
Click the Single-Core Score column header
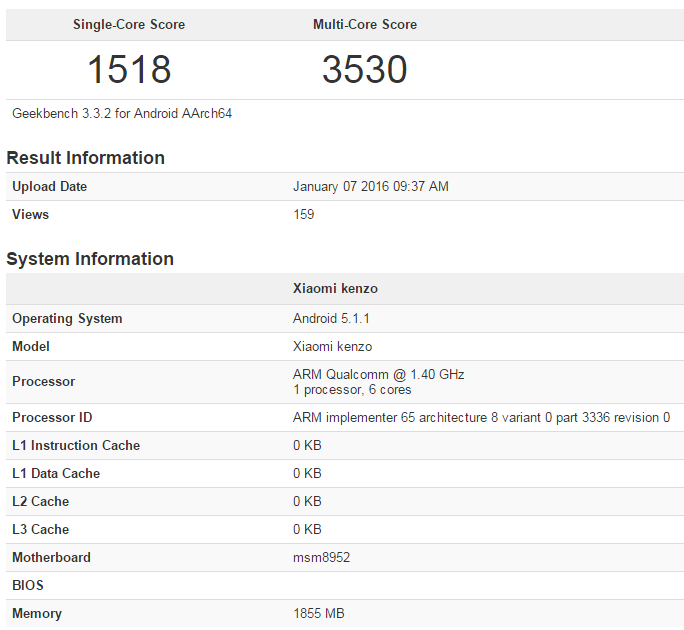coord(129,24)
